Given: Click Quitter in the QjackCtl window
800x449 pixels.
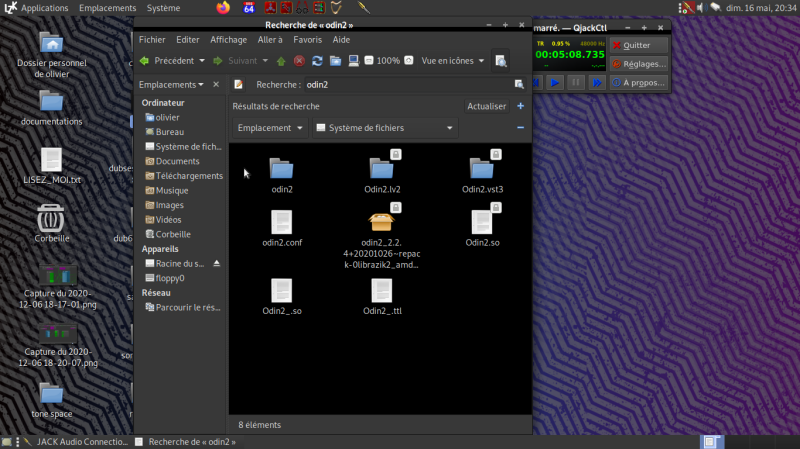Looking at the screenshot, I should [638, 45].
